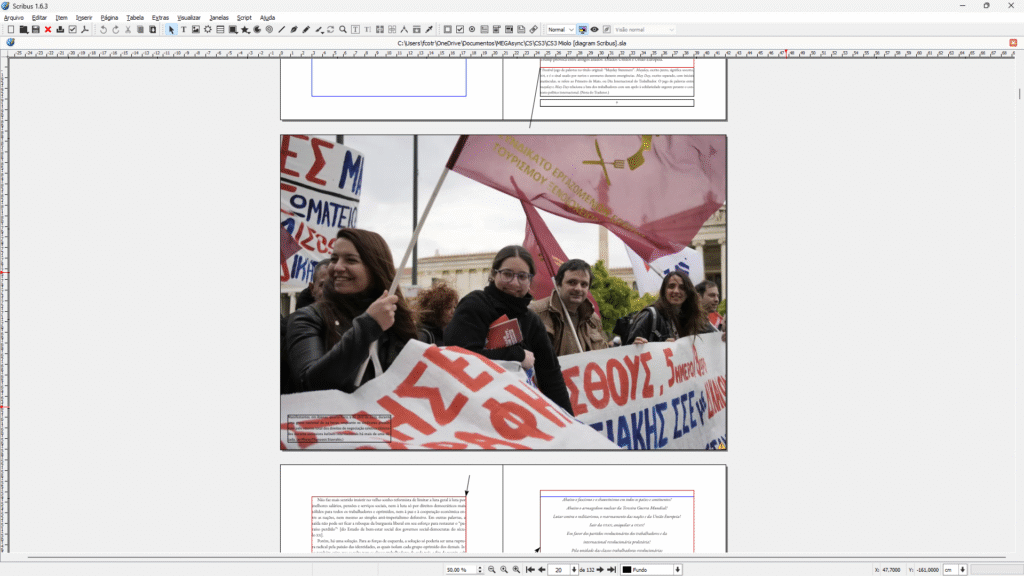The height and width of the screenshot is (576, 1024).
Task: Insert a PDF checkbox field tool
Action: 459,30
